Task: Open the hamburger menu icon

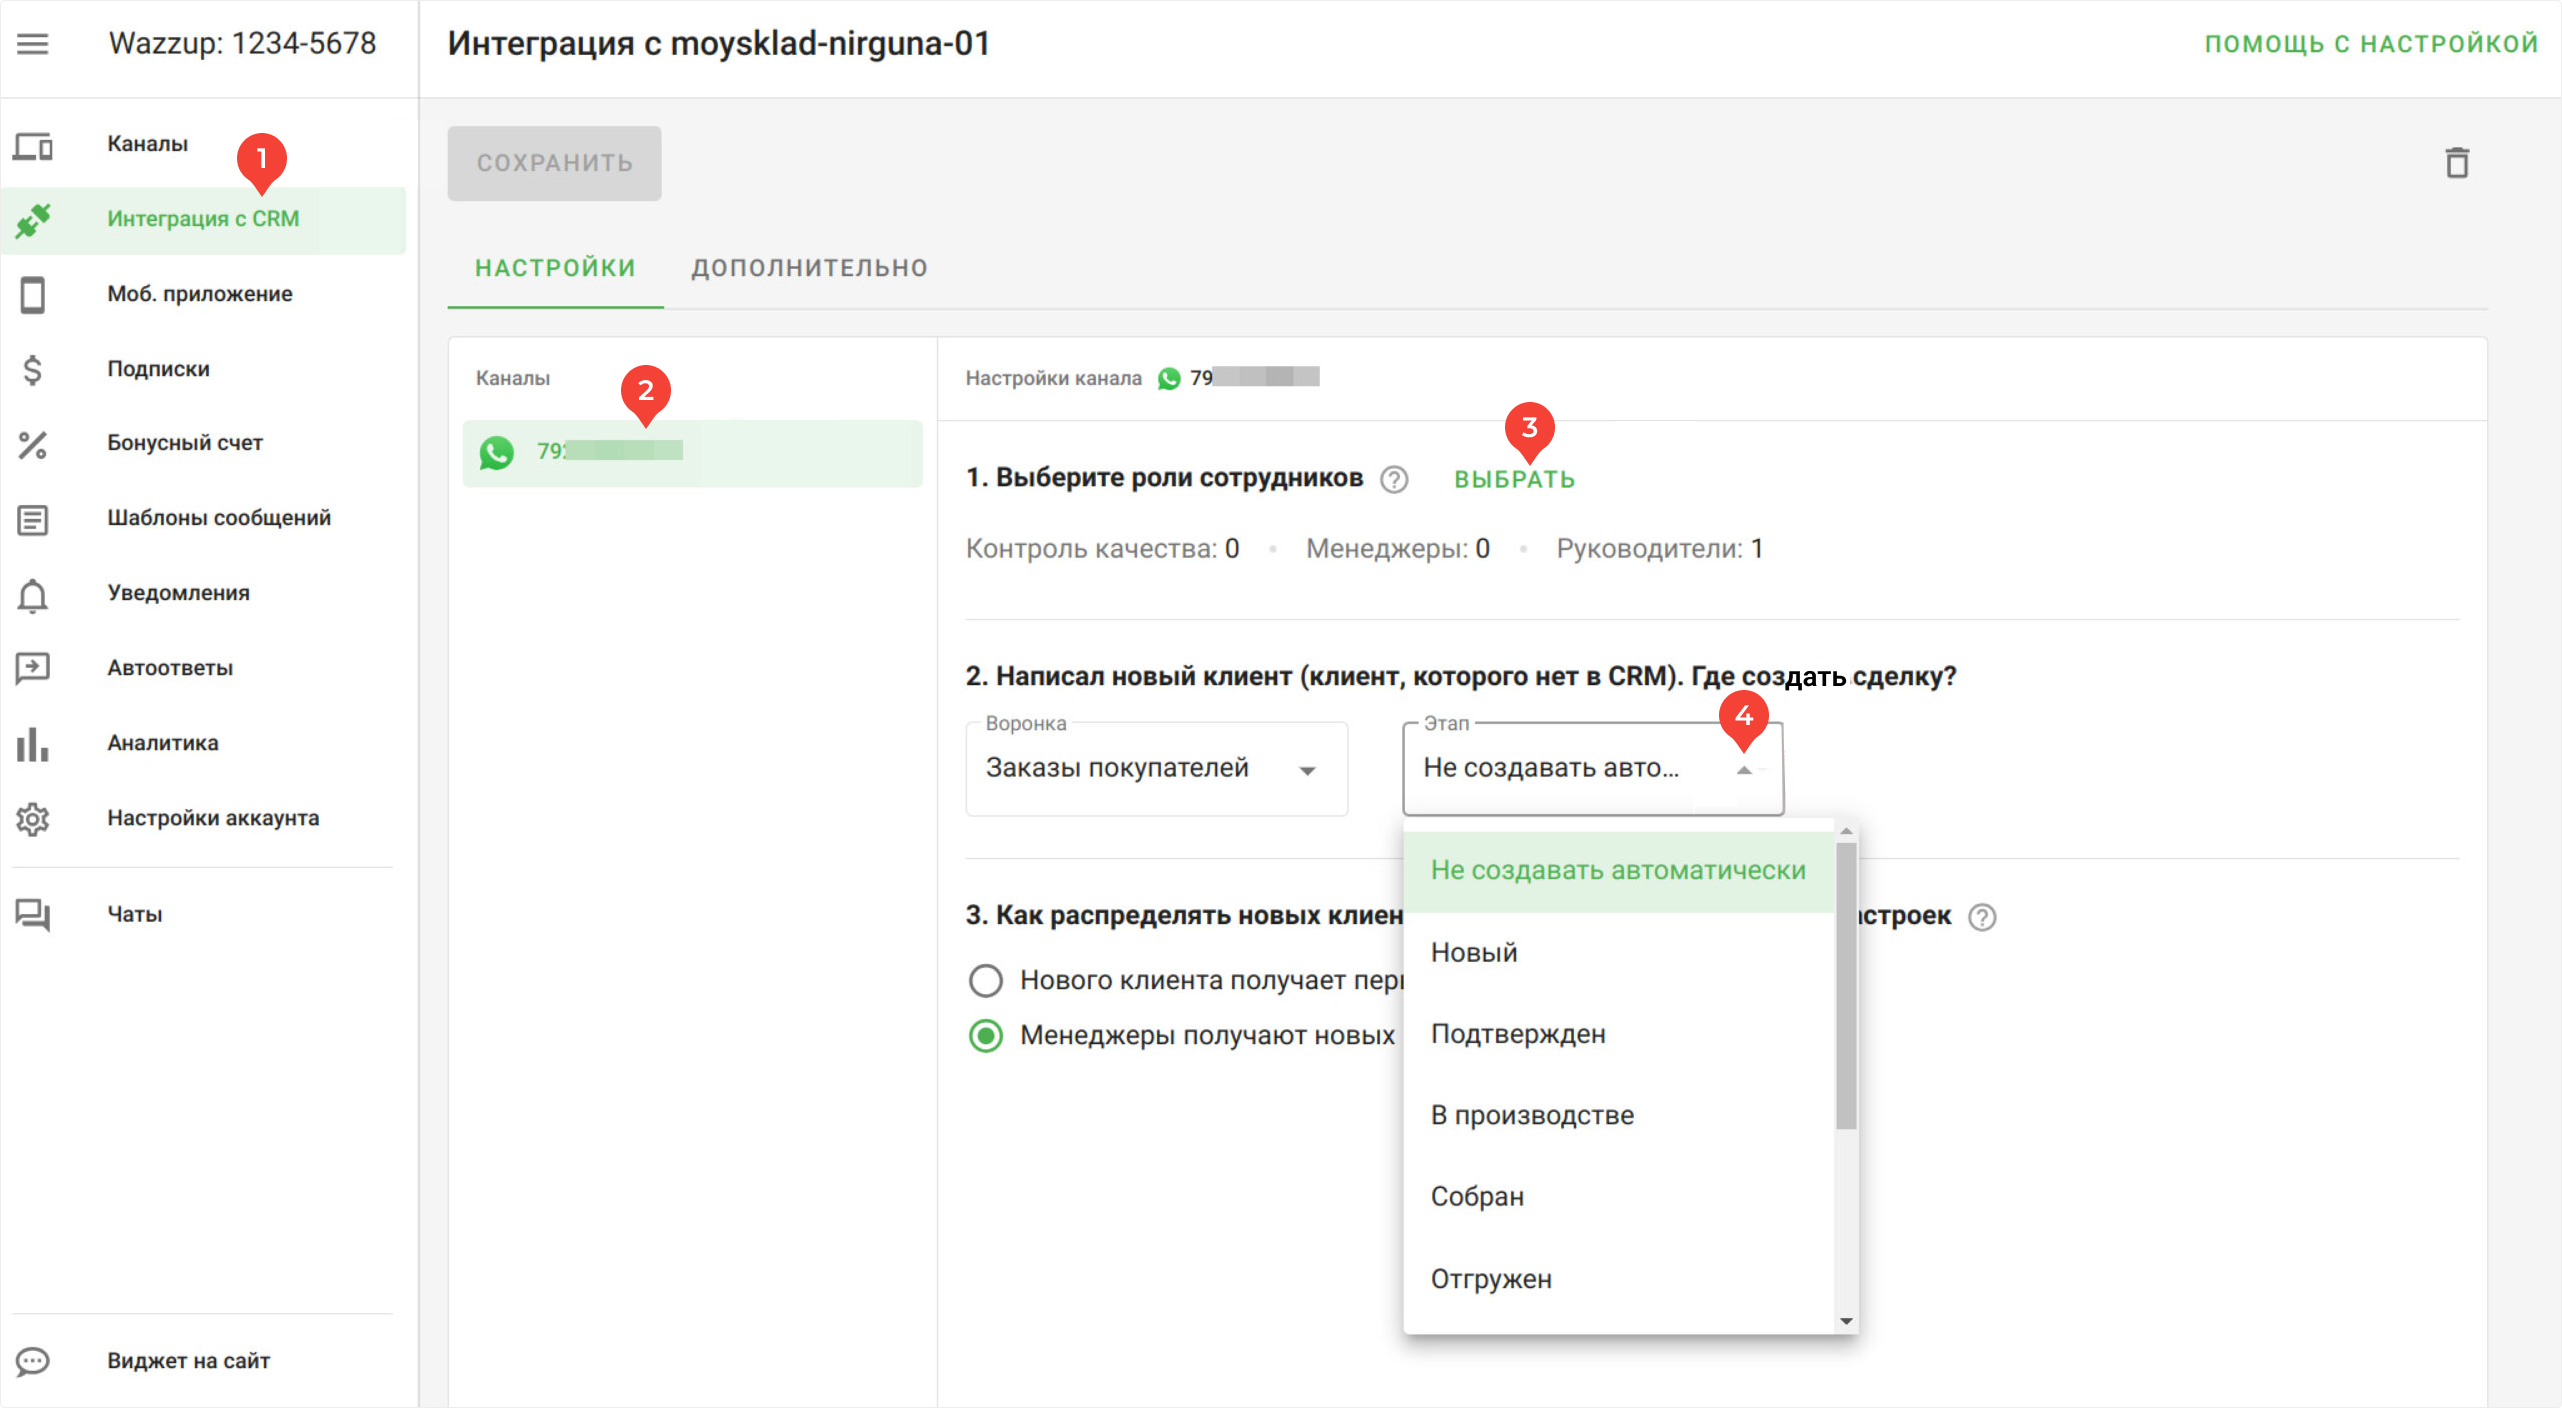Action: tap(32, 44)
